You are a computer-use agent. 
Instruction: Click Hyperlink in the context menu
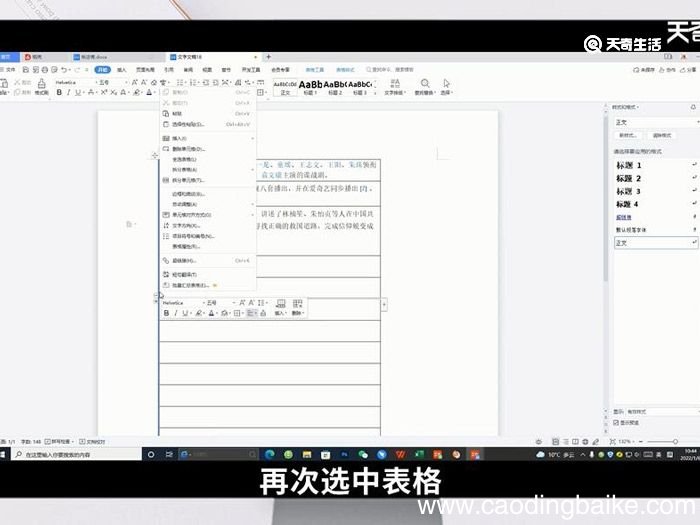[x=208, y=261]
